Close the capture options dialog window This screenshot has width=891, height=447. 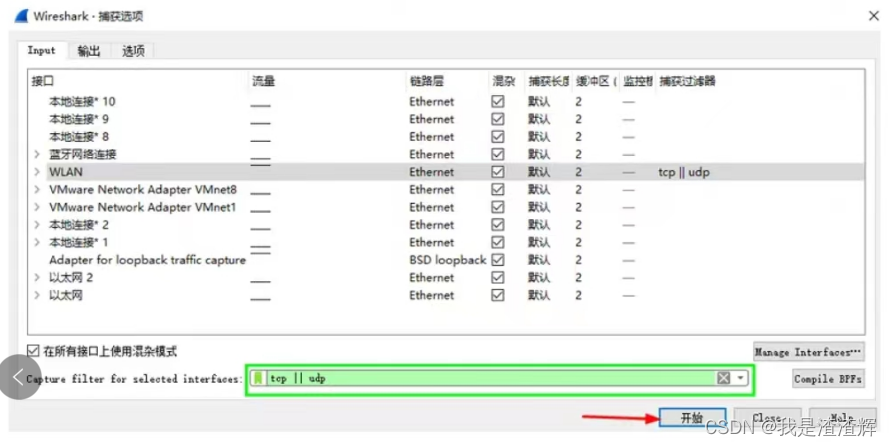(x=874, y=16)
